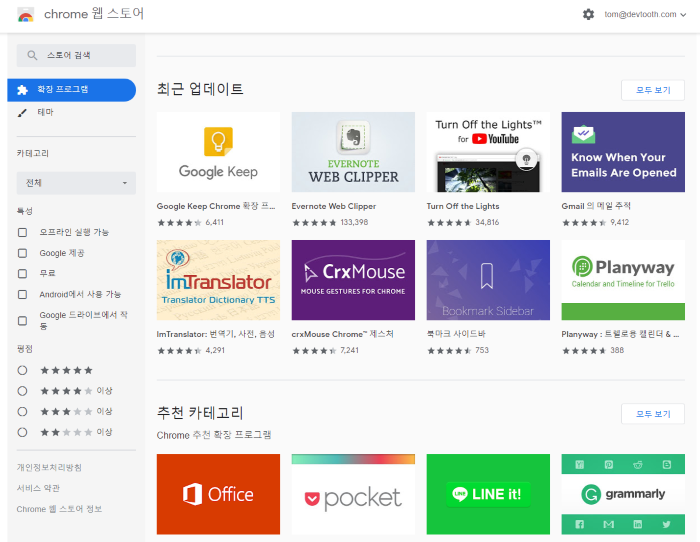Open Turn Off the Lights thumbnail
The image size is (700, 542).
pyautogui.click(x=488, y=152)
